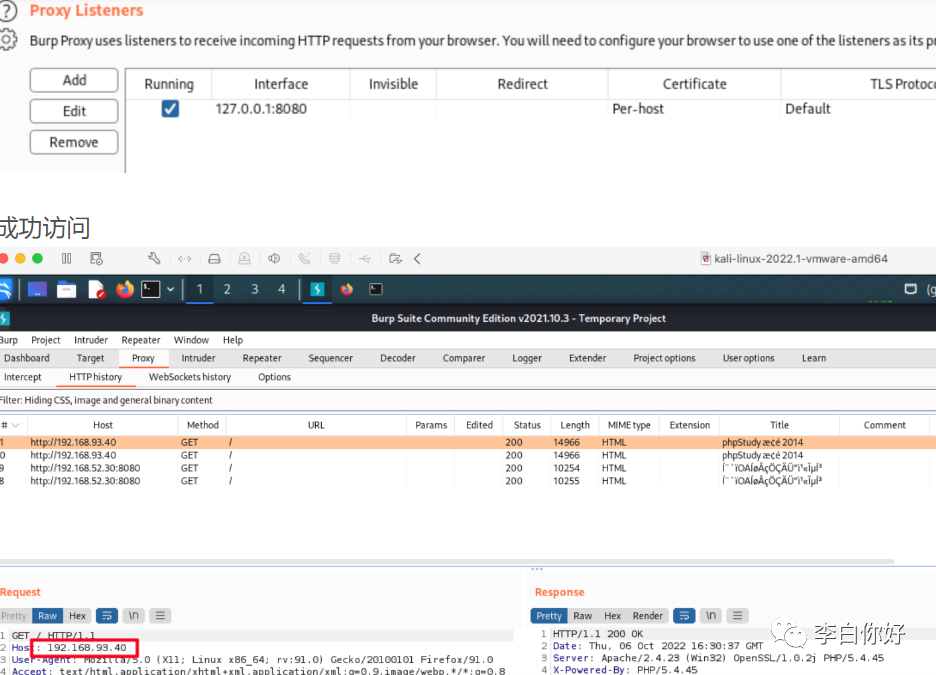Open the Burp menu
The image size is (936, 675).
tap(9, 340)
